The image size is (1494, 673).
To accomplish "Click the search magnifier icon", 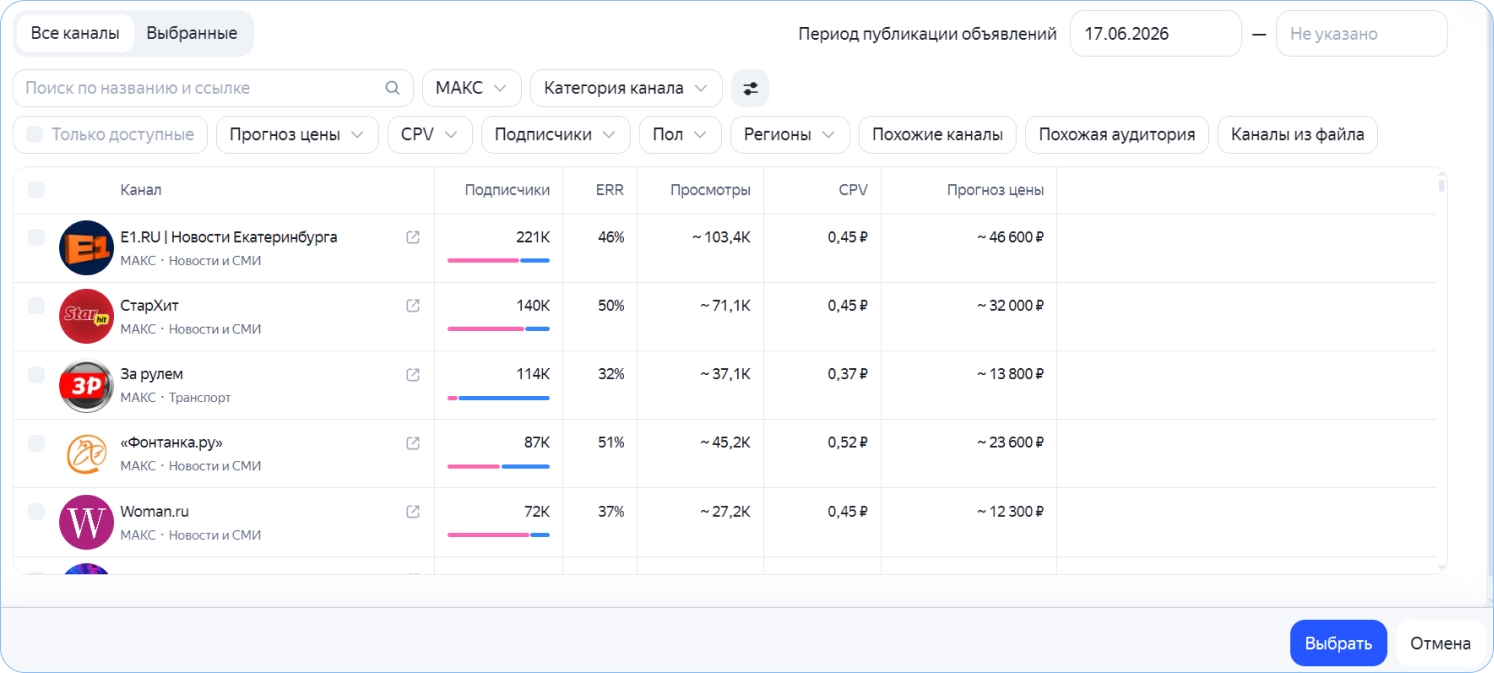I will (x=392, y=88).
